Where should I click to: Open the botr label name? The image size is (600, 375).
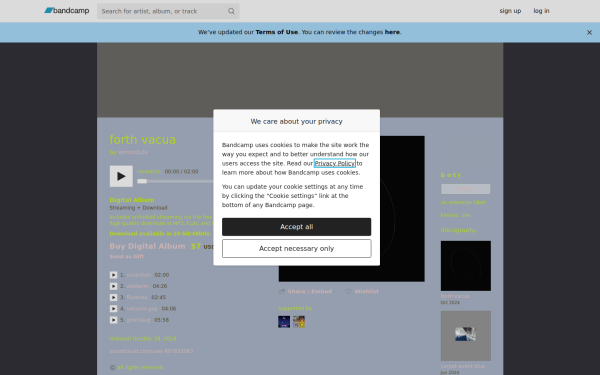coord(451,175)
